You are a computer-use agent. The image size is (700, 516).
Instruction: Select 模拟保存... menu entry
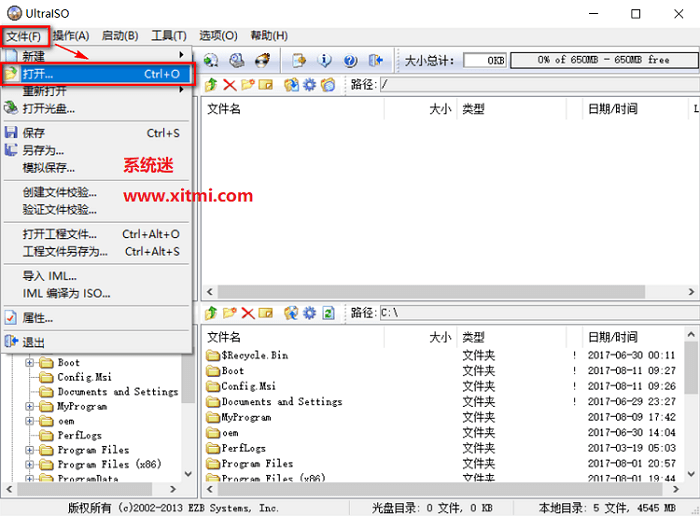[97, 168]
